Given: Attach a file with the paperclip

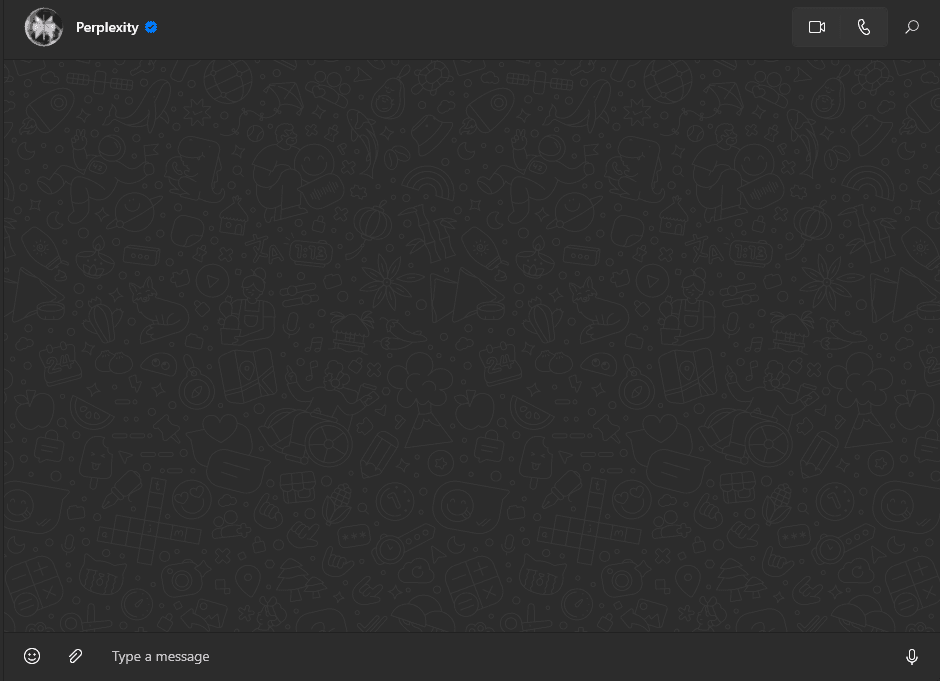Looking at the screenshot, I should [76, 656].
